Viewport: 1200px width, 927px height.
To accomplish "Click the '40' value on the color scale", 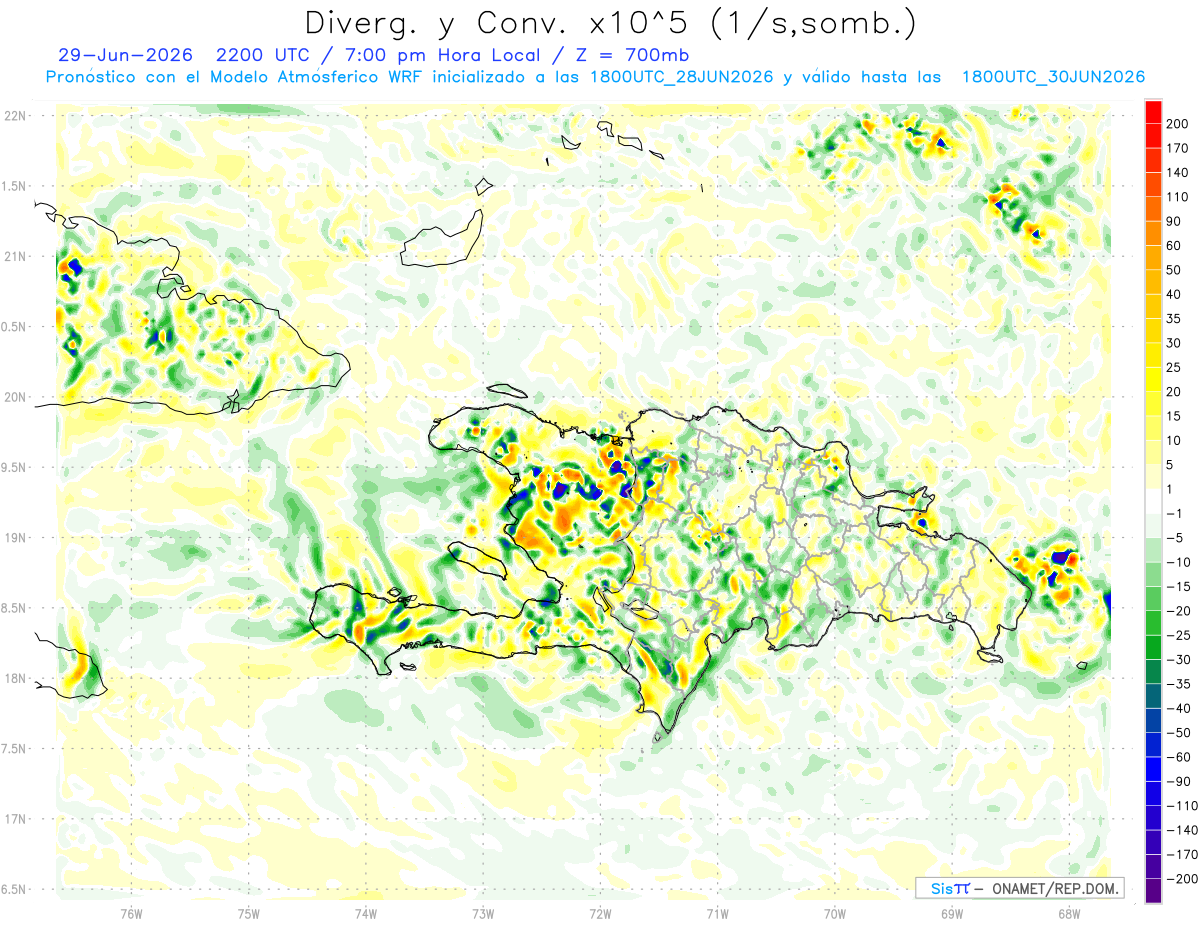I will pyautogui.click(x=1174, y=294).
